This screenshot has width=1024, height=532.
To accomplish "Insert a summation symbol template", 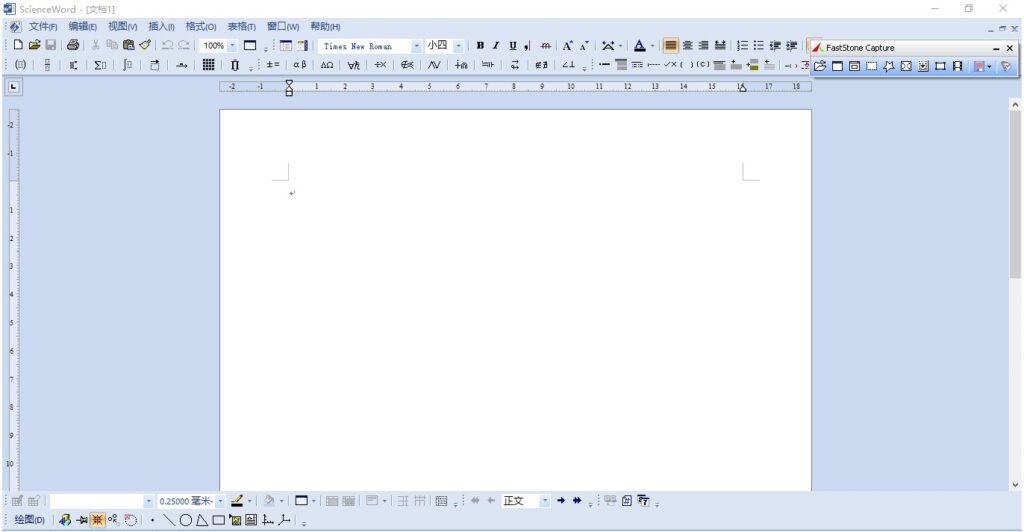I will pyautogui.click(x=100, y=65).
